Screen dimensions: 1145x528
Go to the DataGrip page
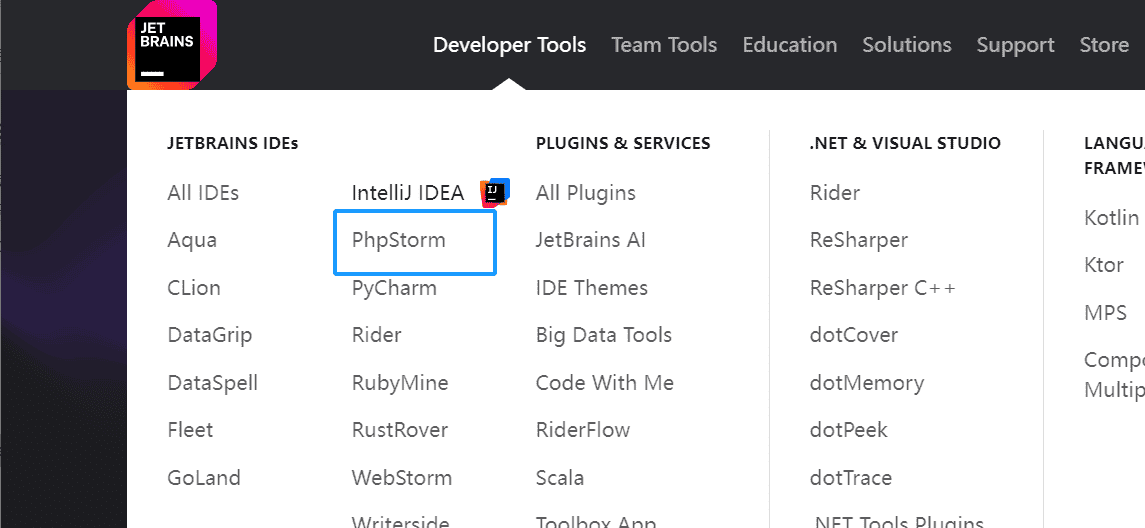(x=210, y=335)
